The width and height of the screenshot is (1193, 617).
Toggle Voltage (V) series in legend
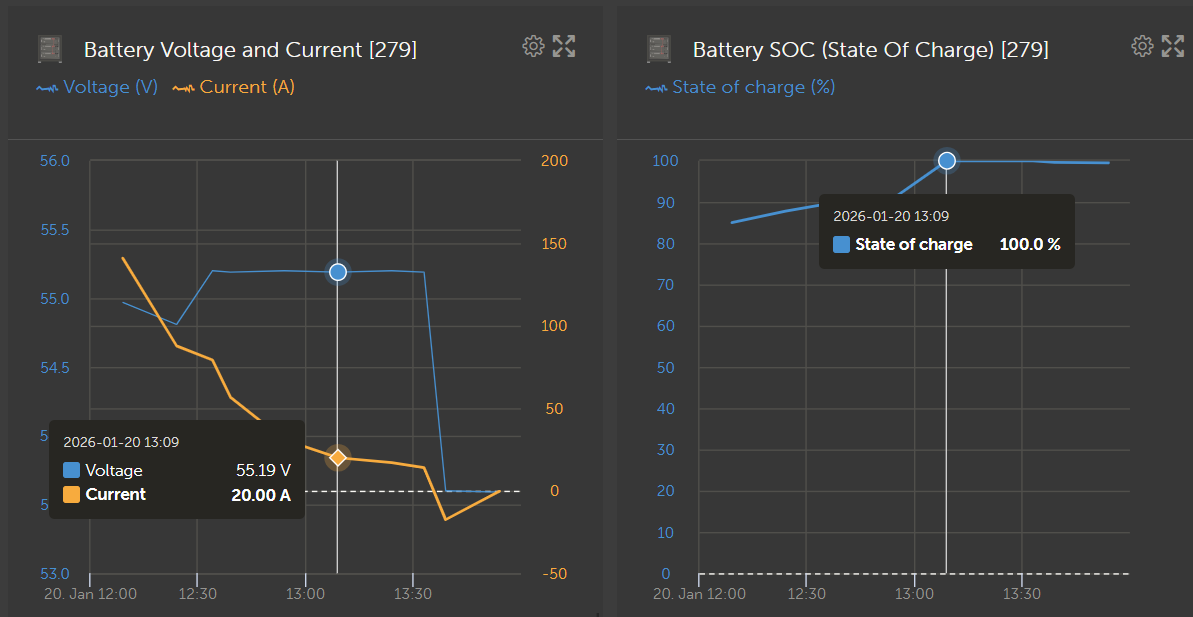coord(98,87)
